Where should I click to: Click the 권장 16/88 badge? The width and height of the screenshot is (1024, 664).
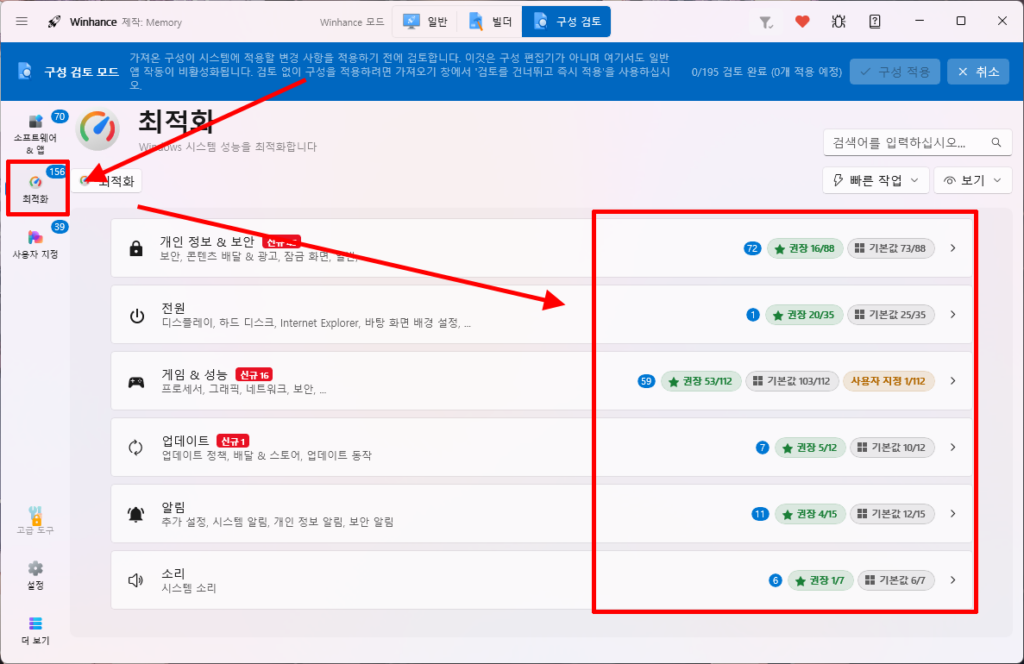pos(805,248)
